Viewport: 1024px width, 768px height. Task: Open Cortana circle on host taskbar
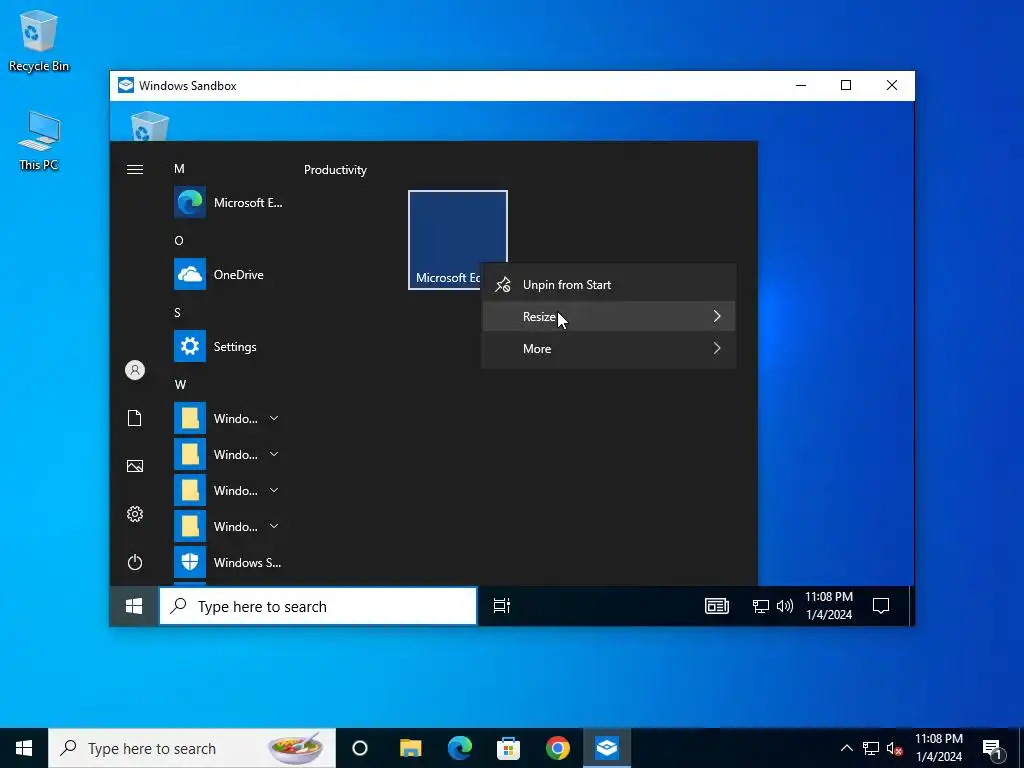(x=360, y=748)
